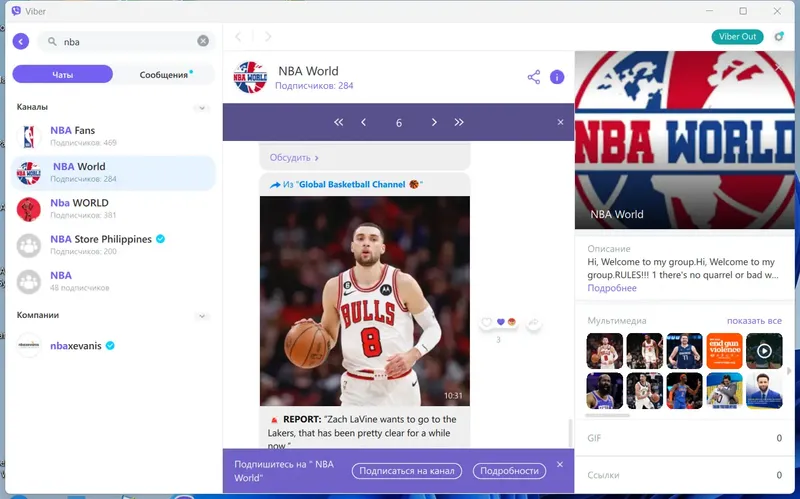Switch to the Сообщения tab
The image size is (800, 499).
point(164,74)
